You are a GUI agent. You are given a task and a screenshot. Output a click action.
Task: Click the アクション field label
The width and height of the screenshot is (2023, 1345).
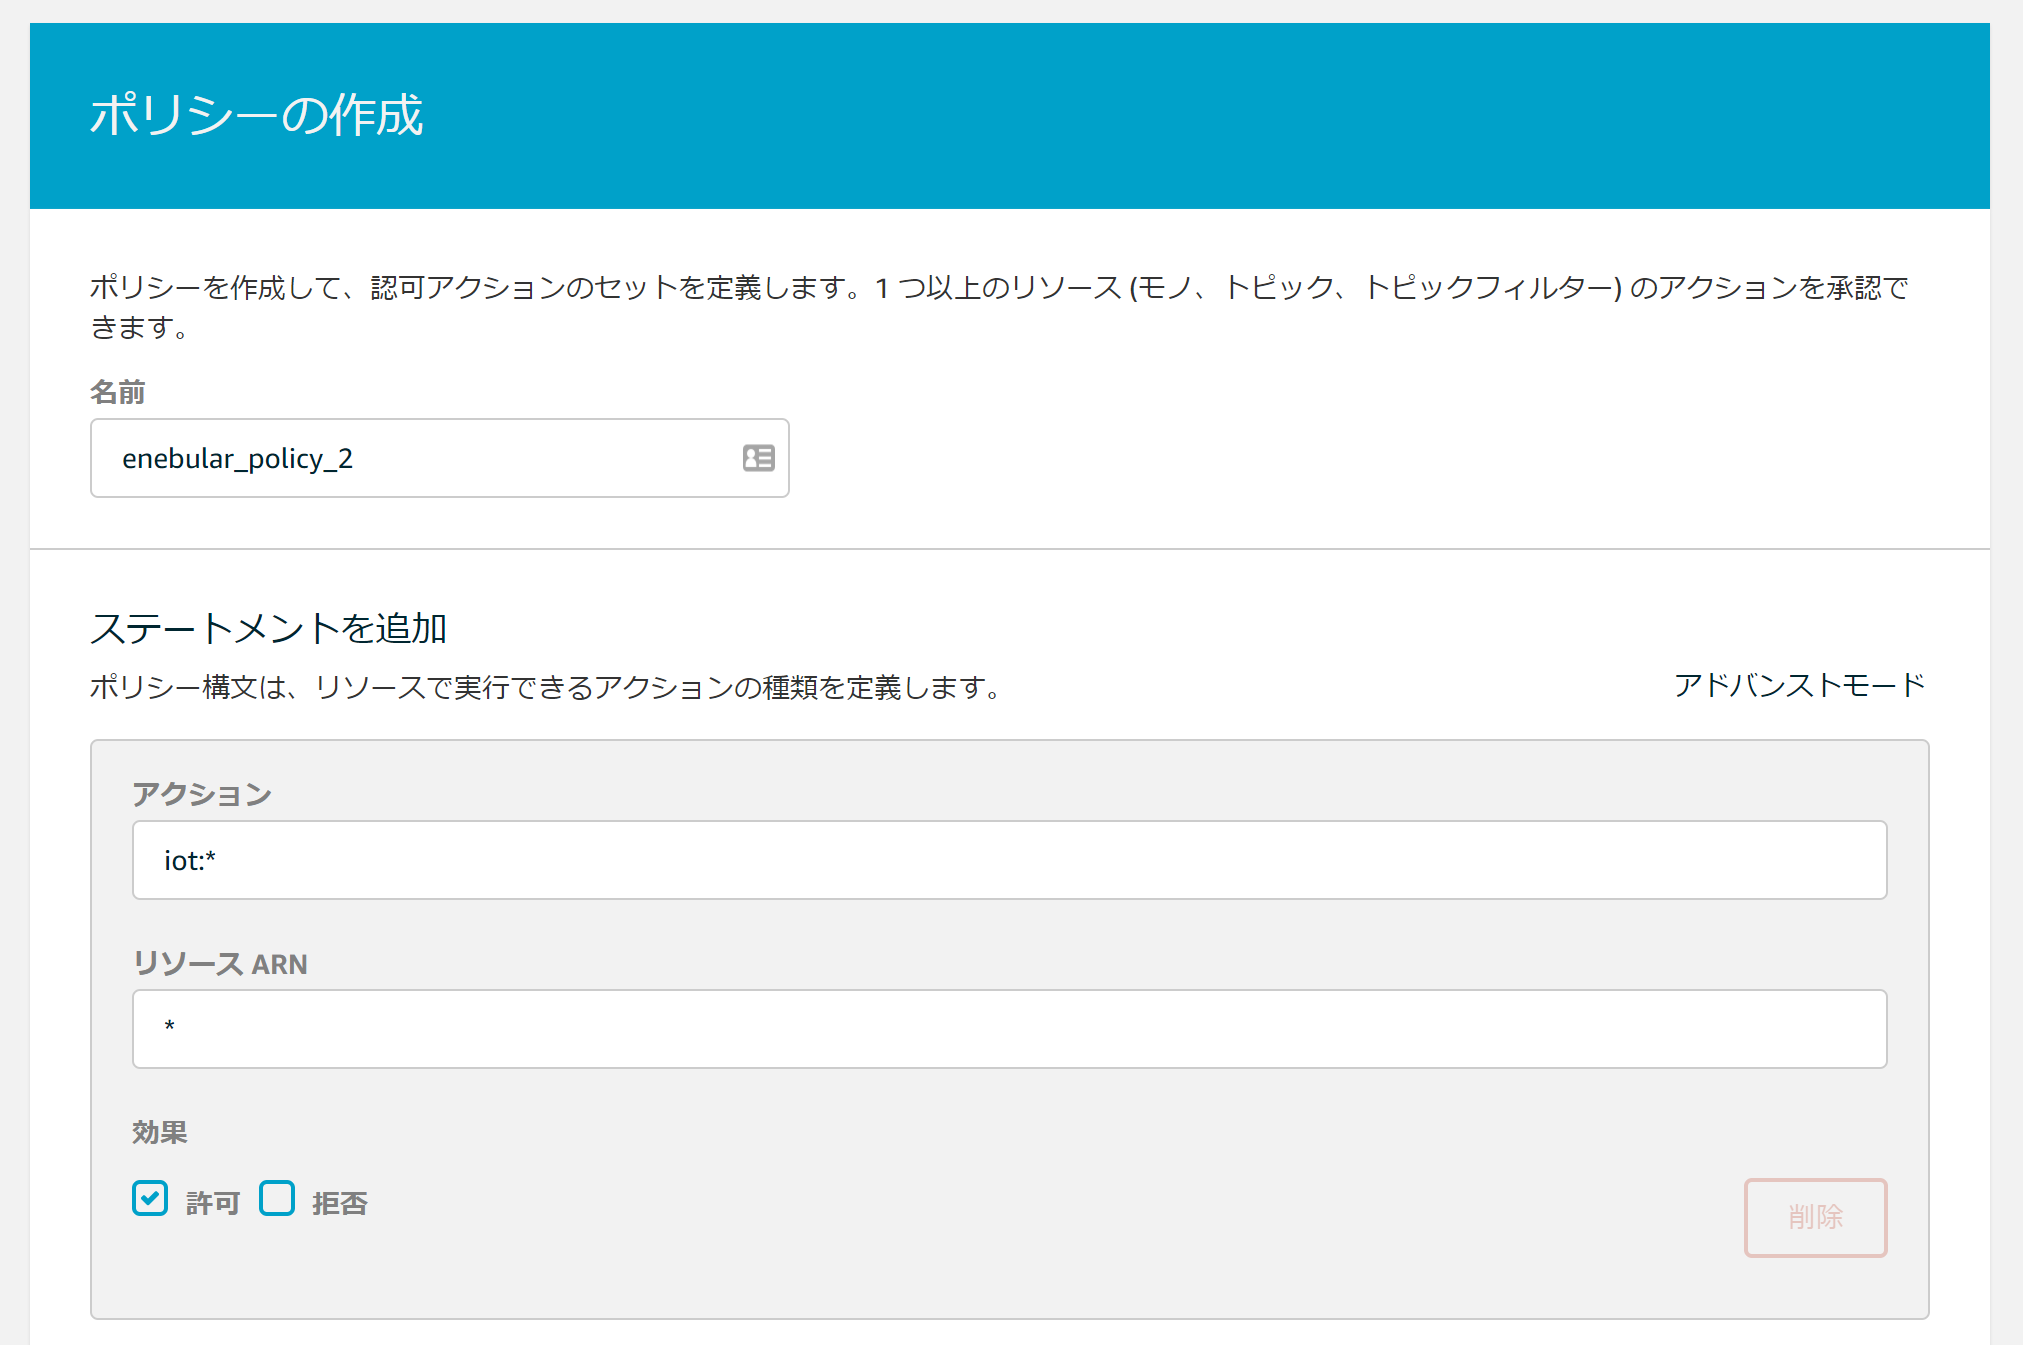pyautogui.click(x=202, y=794)
